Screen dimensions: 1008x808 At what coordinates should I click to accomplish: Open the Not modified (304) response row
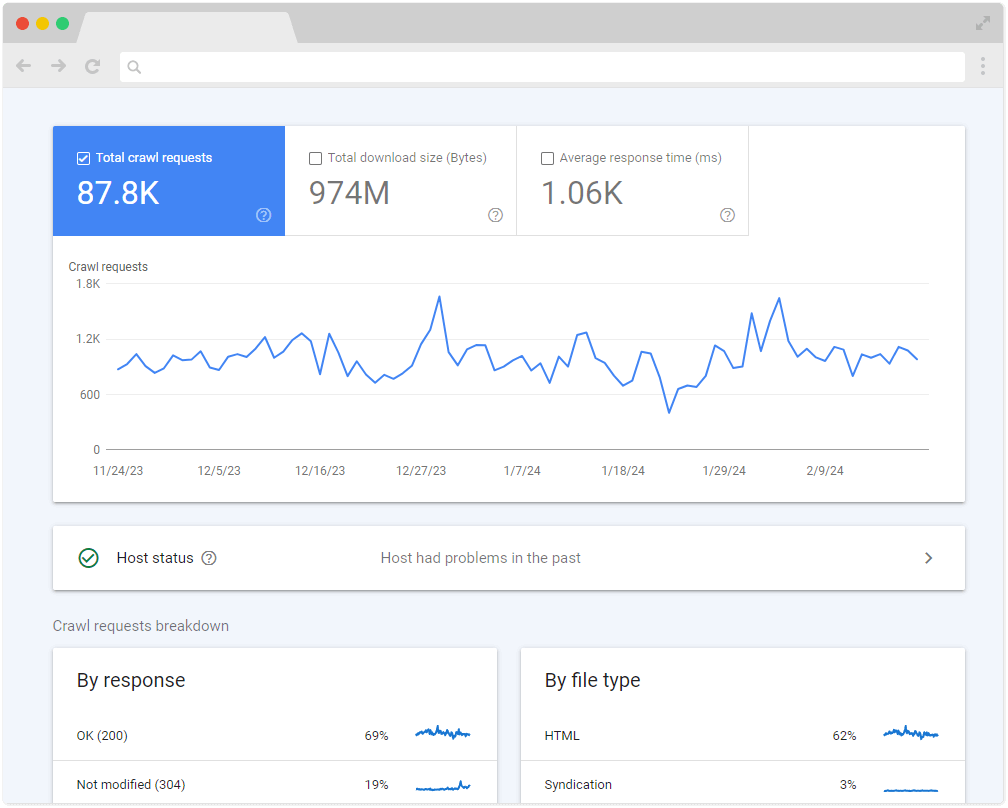pyautogui.click(x=275, y=783)
